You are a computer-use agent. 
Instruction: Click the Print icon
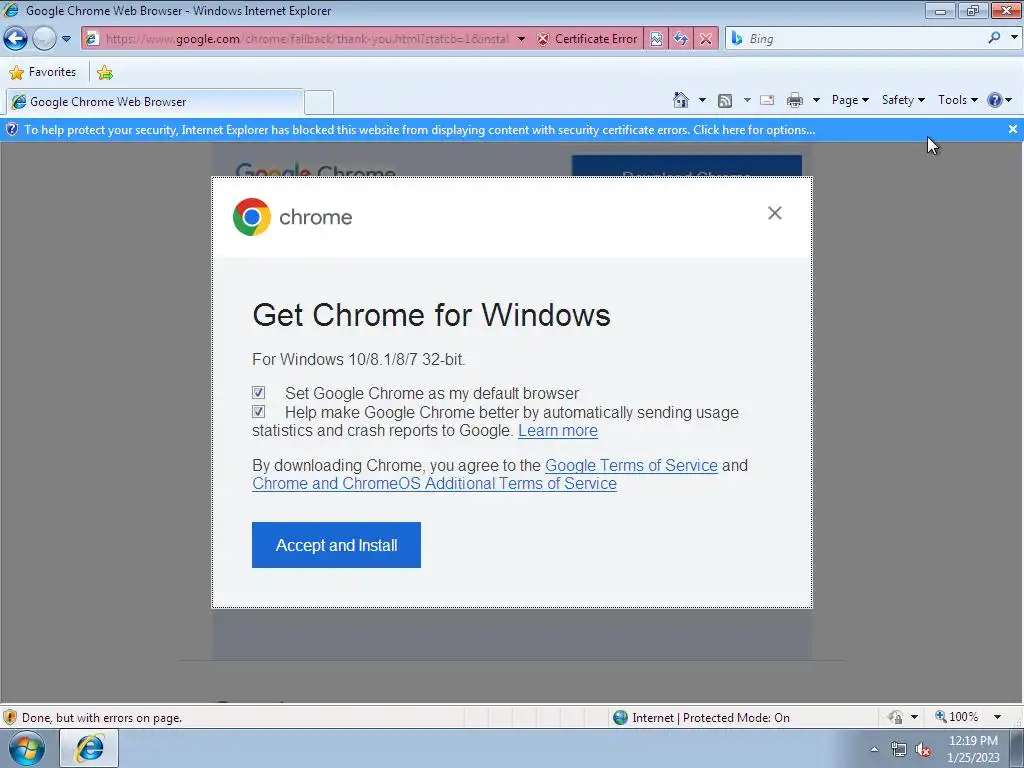tap(795, 100)
